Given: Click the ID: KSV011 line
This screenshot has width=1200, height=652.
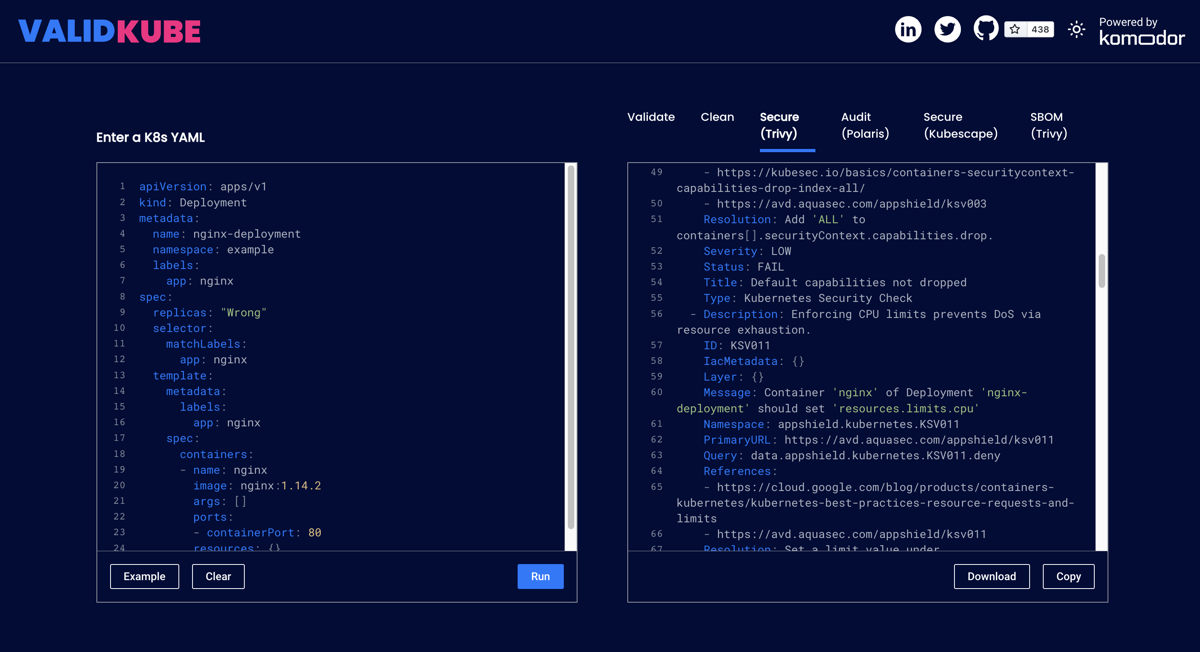Looking at the screenshot, I should tap(737, 345).
